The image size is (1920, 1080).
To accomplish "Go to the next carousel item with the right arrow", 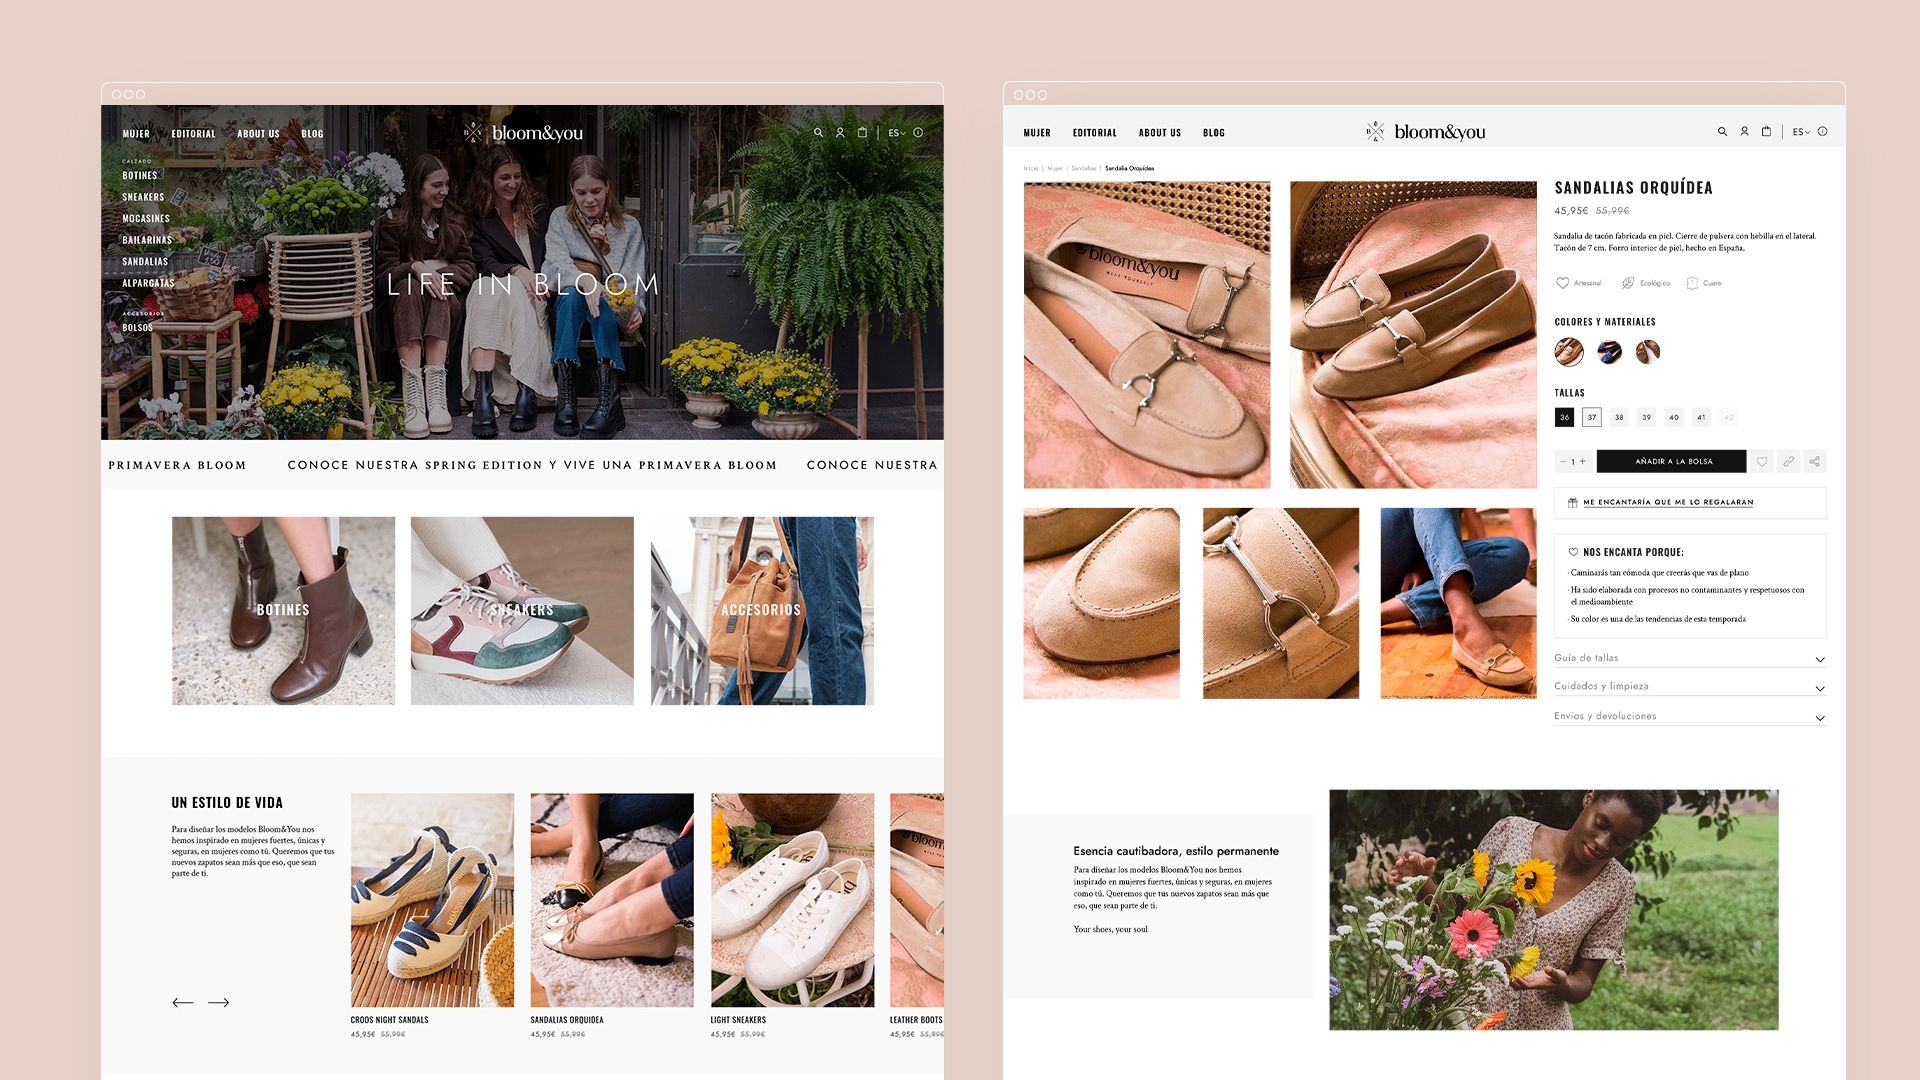I will 219,1002.
